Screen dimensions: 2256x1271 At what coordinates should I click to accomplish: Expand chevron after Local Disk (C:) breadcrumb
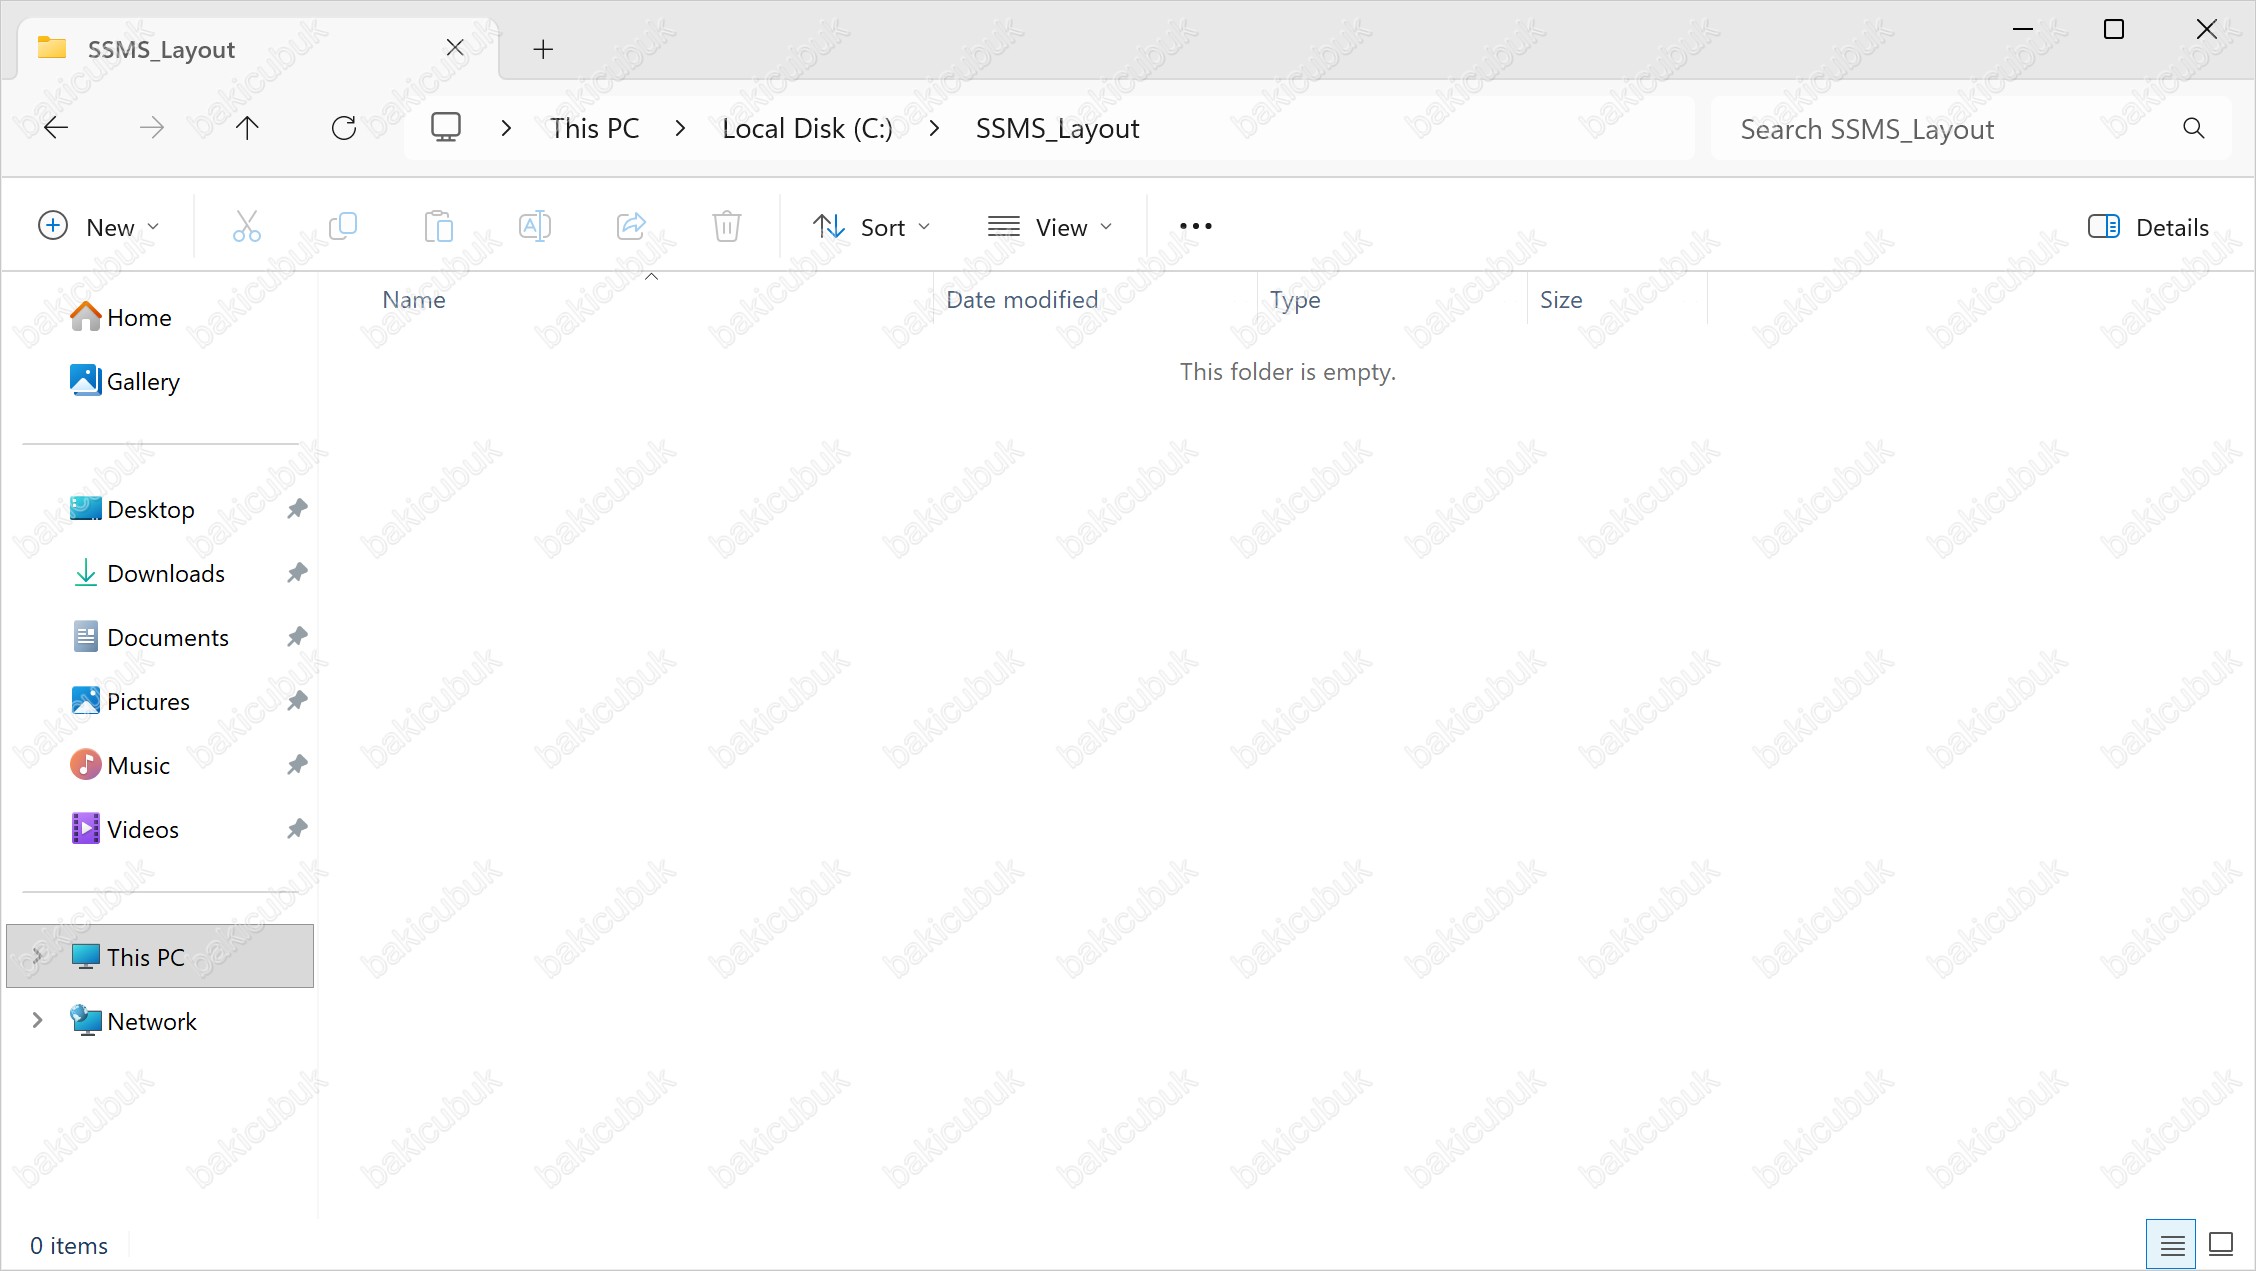(x=934, y=128)
